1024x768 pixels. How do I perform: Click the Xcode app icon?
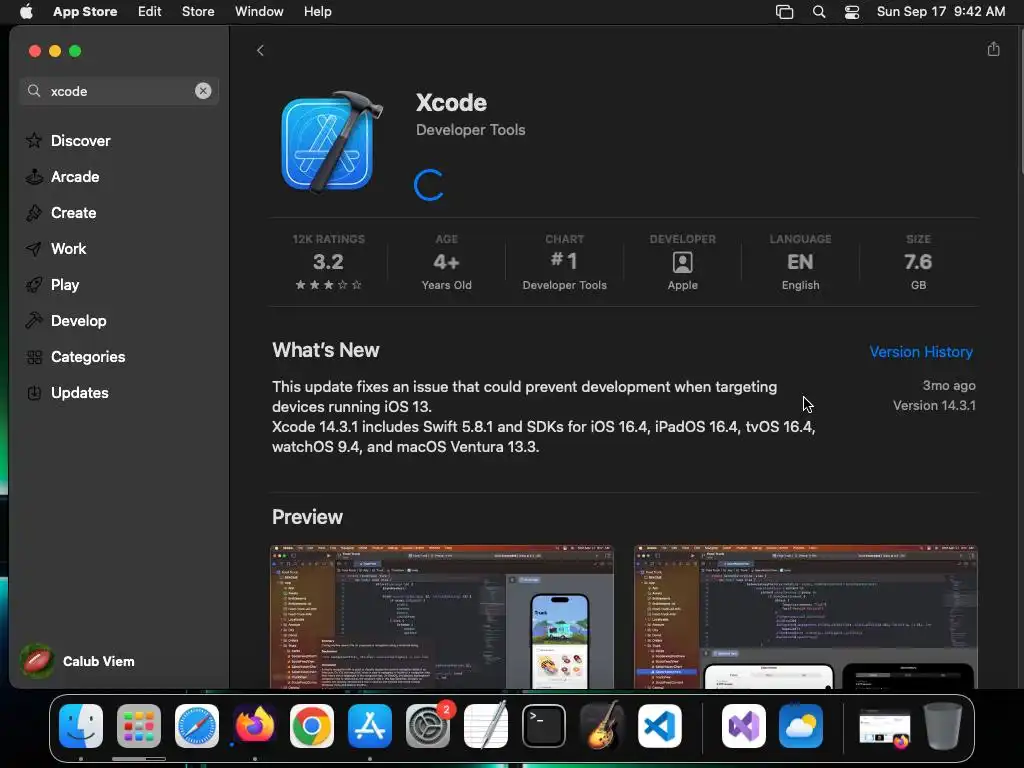(331, 143)
